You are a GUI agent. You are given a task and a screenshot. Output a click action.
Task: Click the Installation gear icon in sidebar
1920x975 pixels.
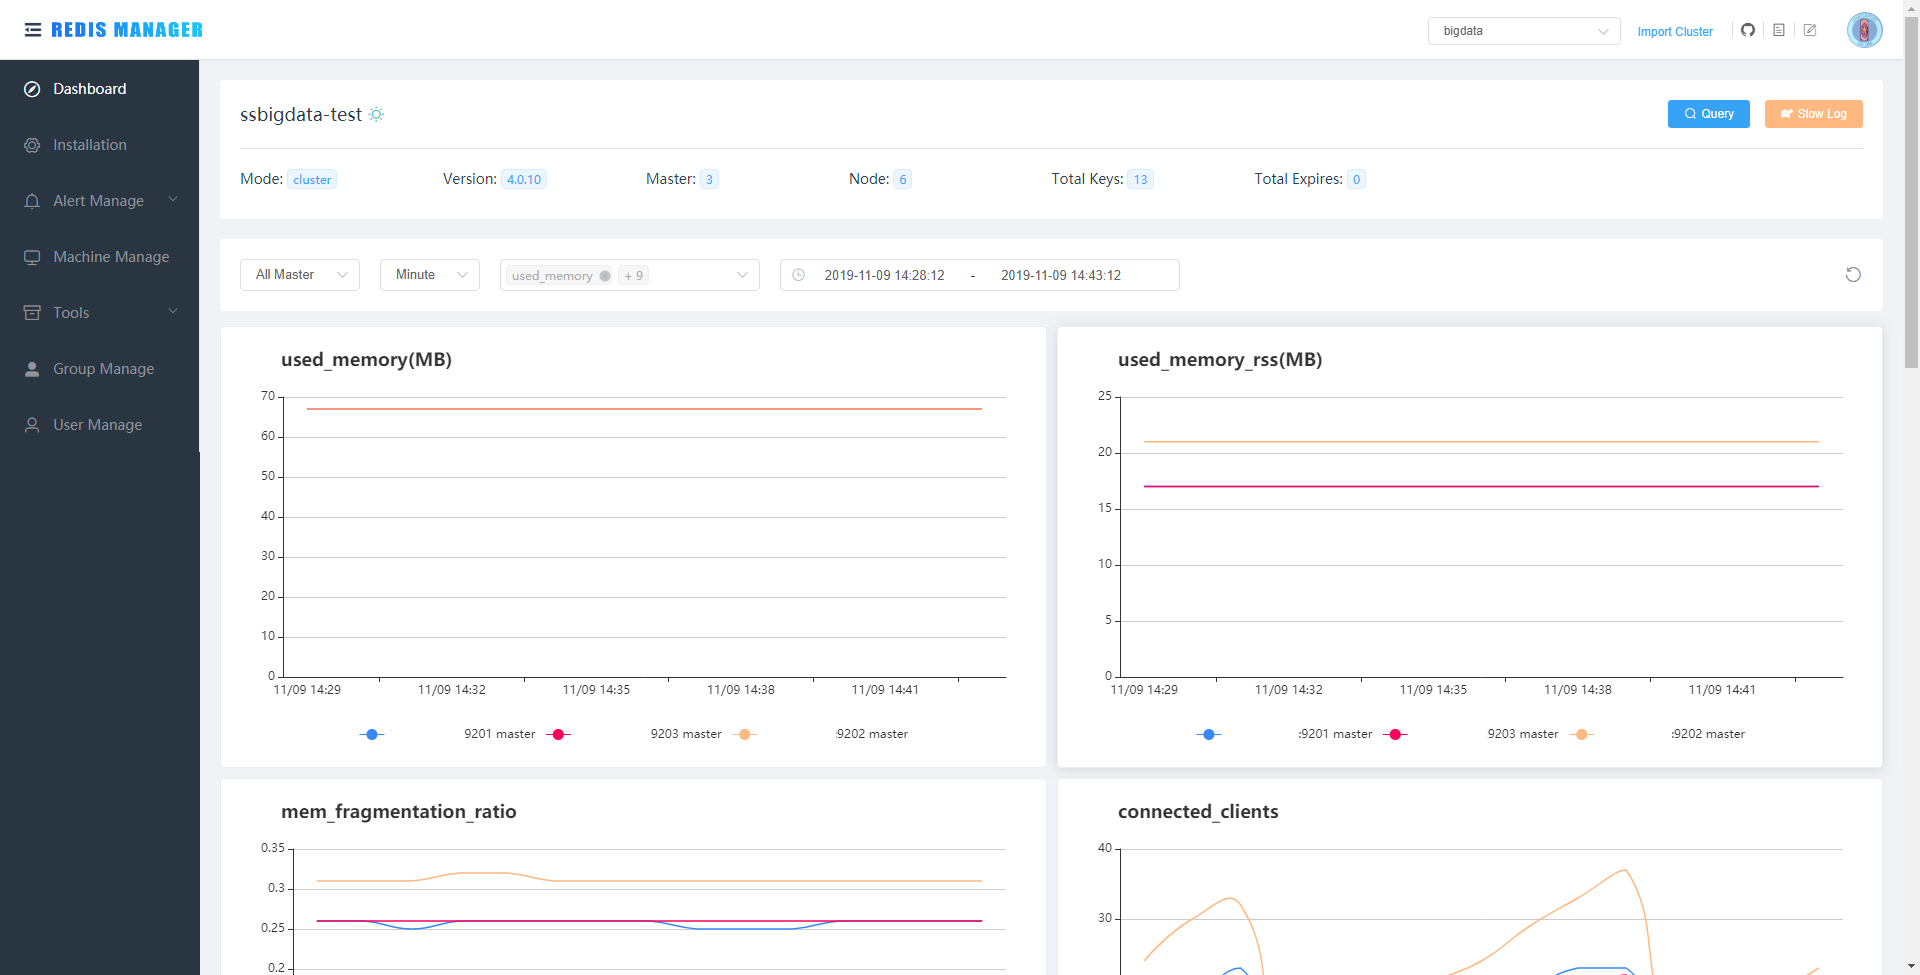(x=32, y=145)
